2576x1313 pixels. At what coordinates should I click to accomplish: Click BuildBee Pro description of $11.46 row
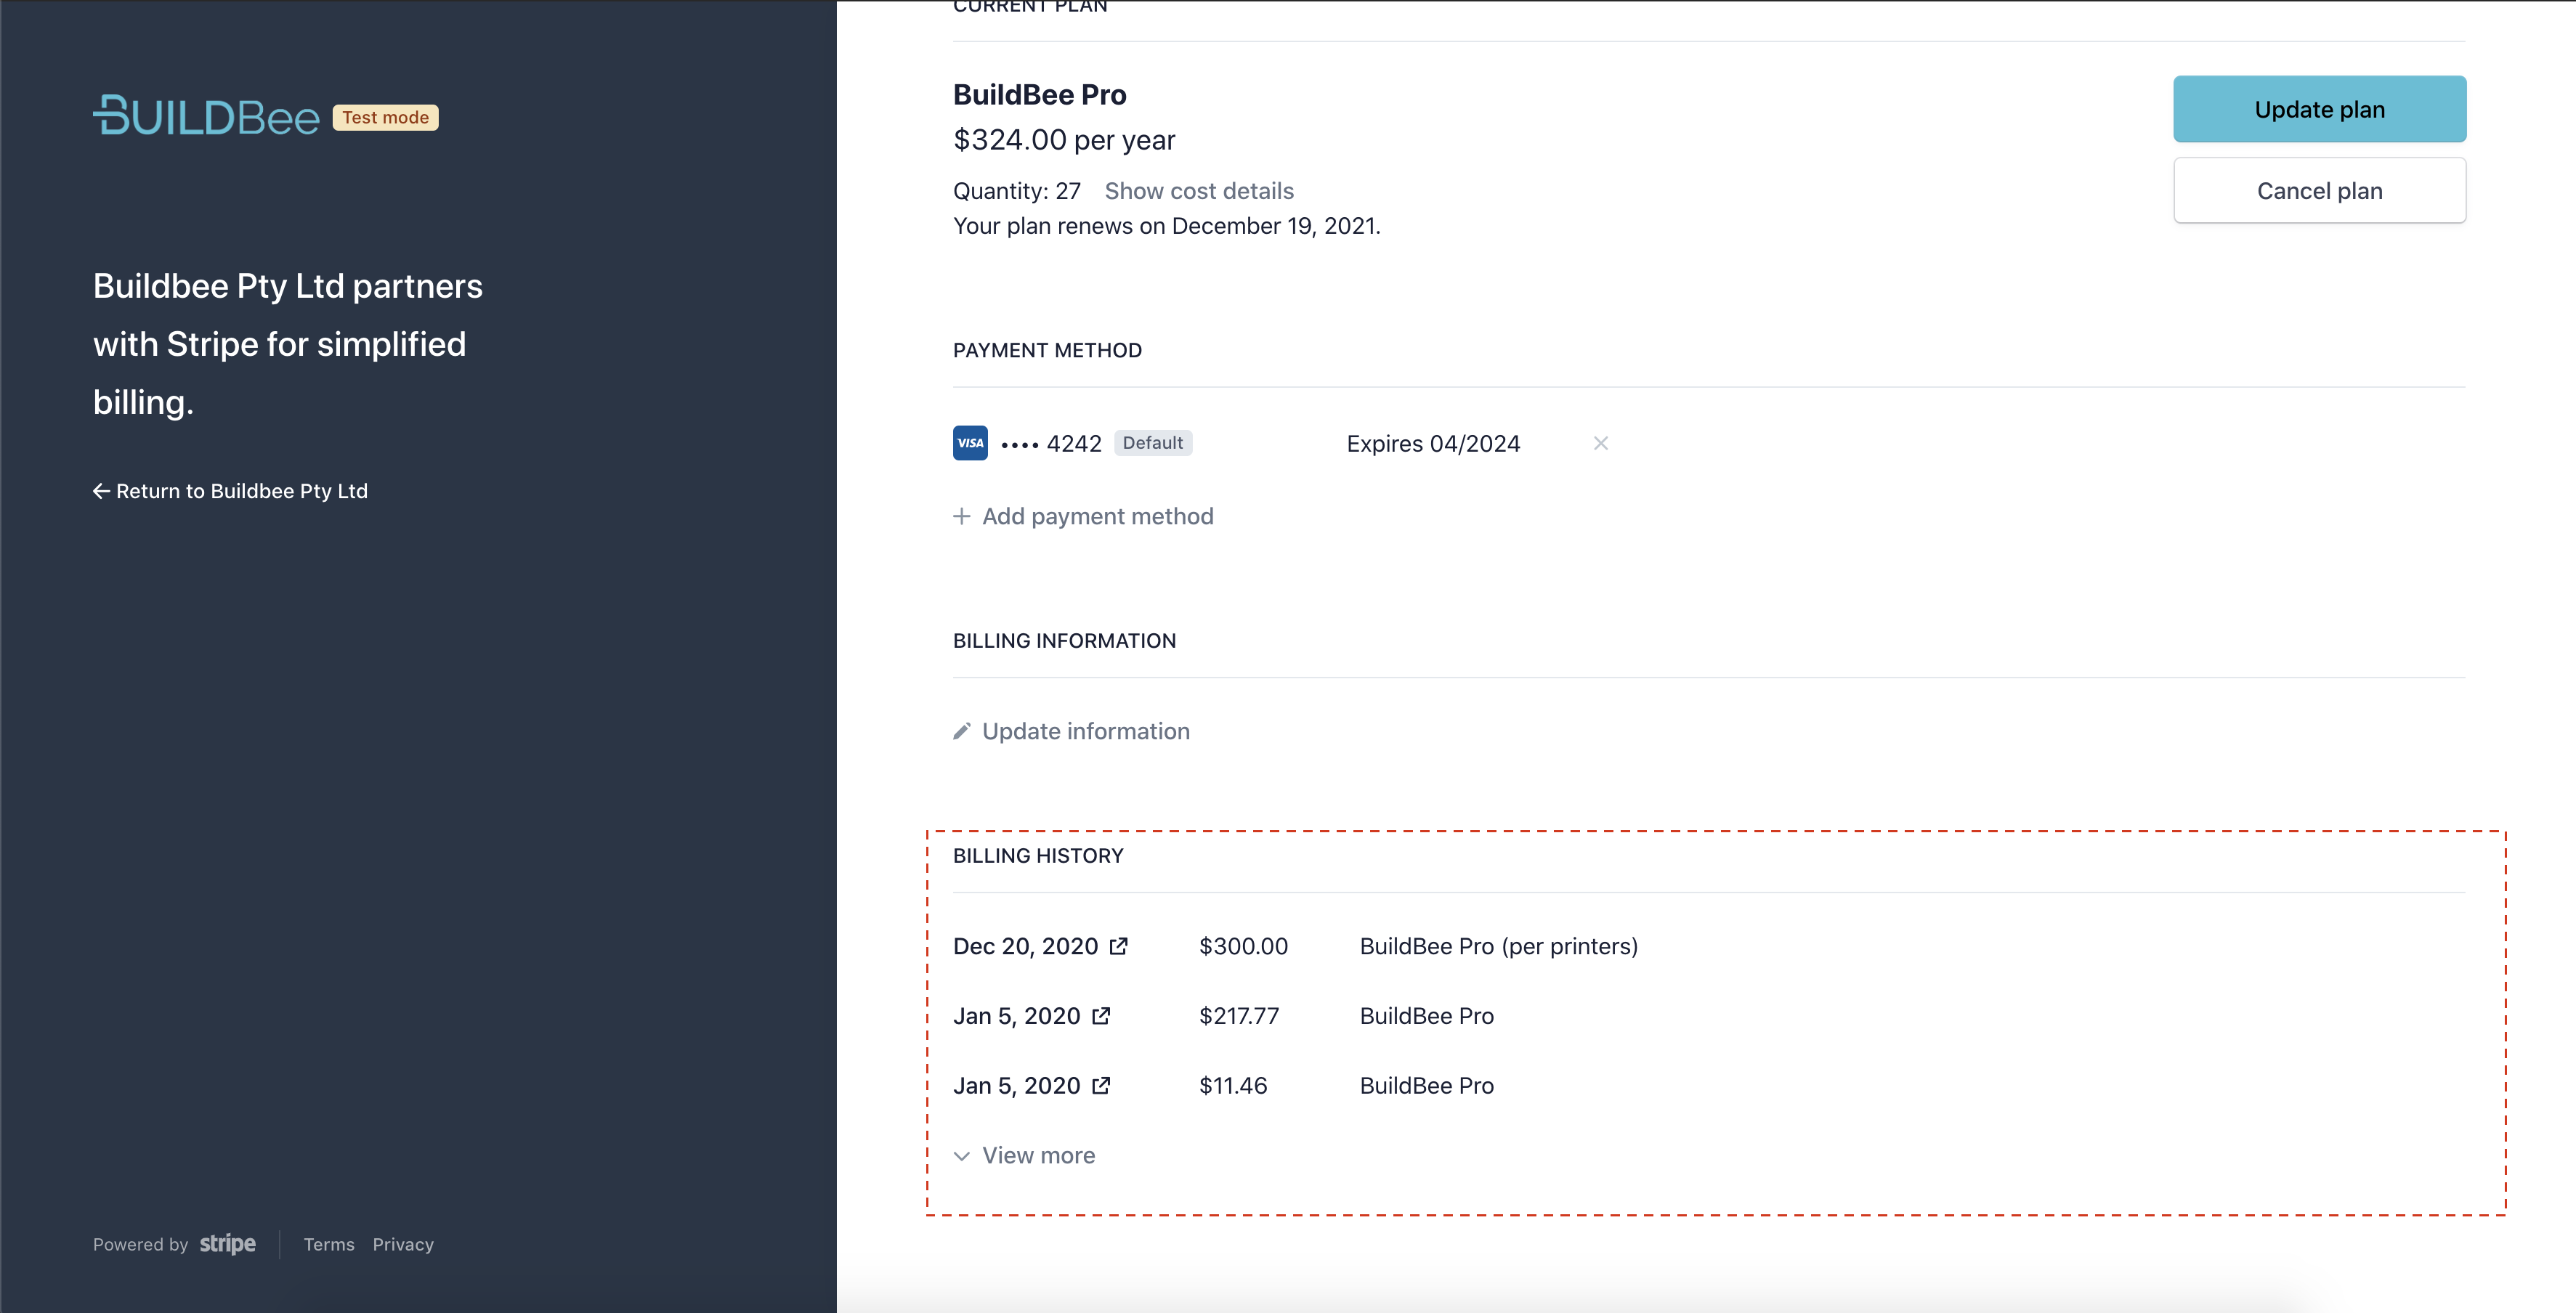tap(1426, 1086)
